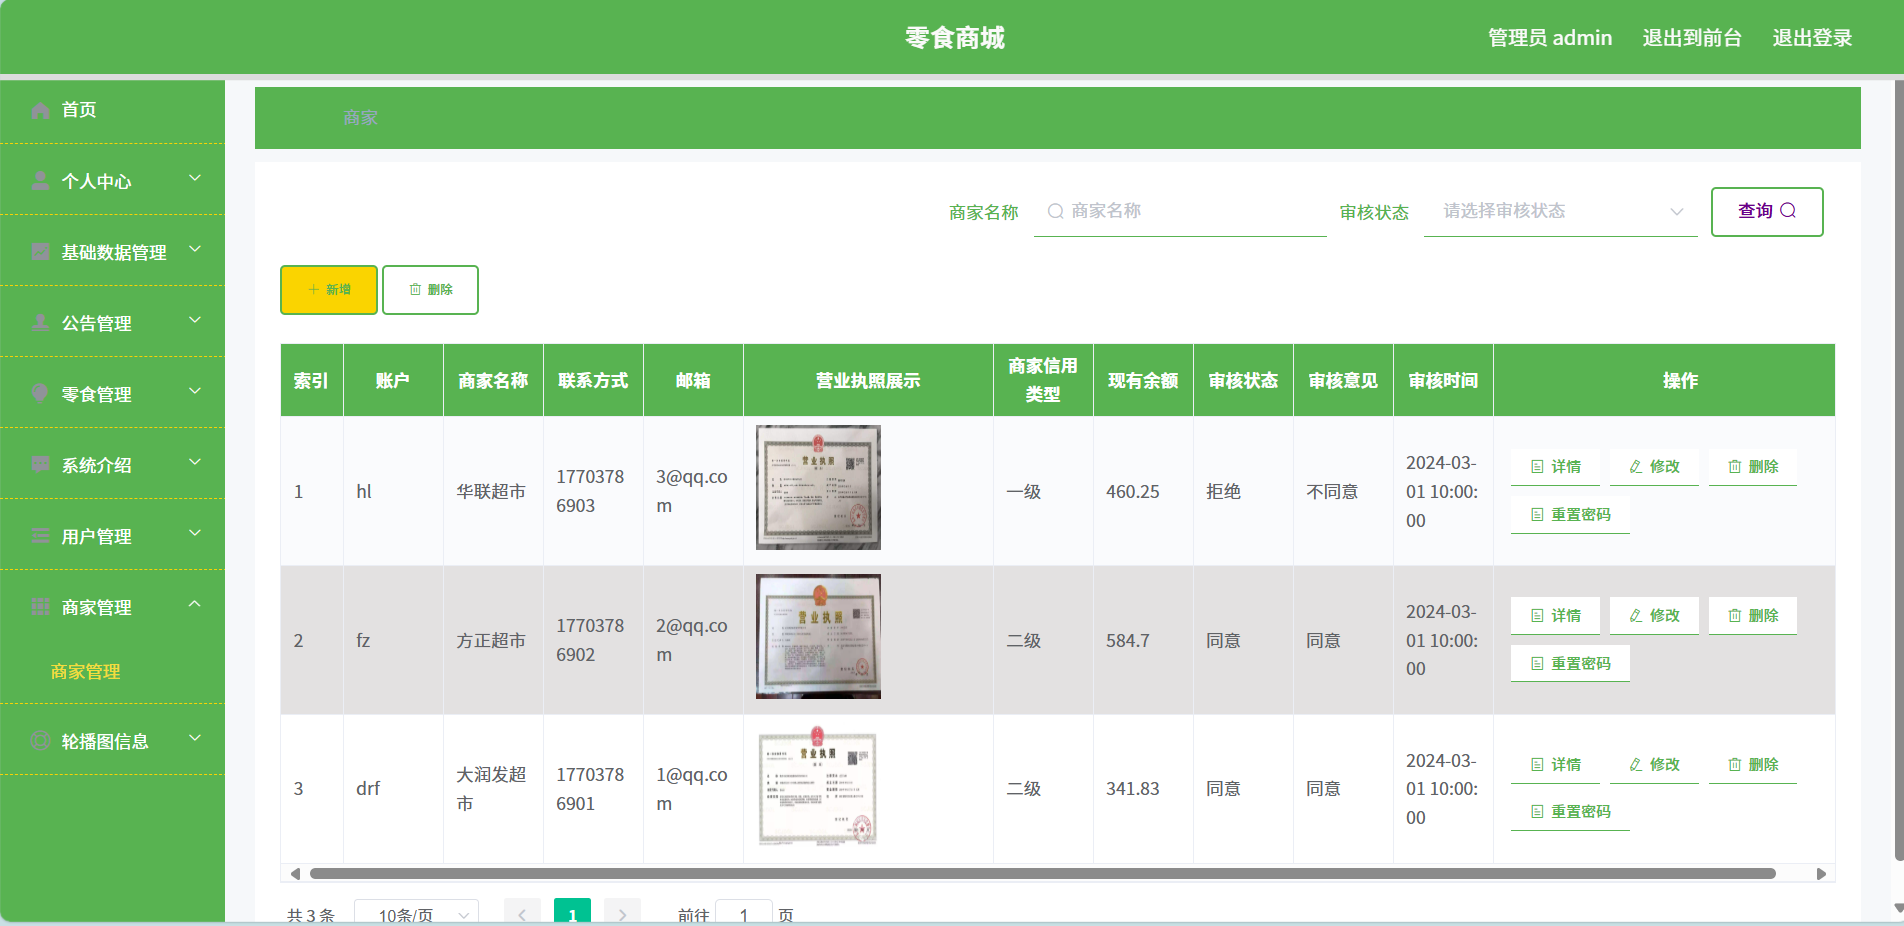
Task: Click the 轮播图信息 sidebar icon
Action: (40, 741)
